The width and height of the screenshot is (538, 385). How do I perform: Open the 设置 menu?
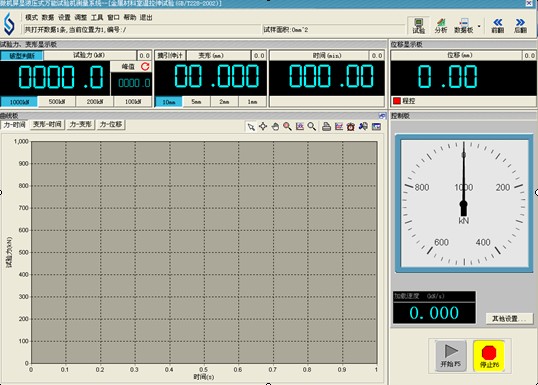(64, 18)
